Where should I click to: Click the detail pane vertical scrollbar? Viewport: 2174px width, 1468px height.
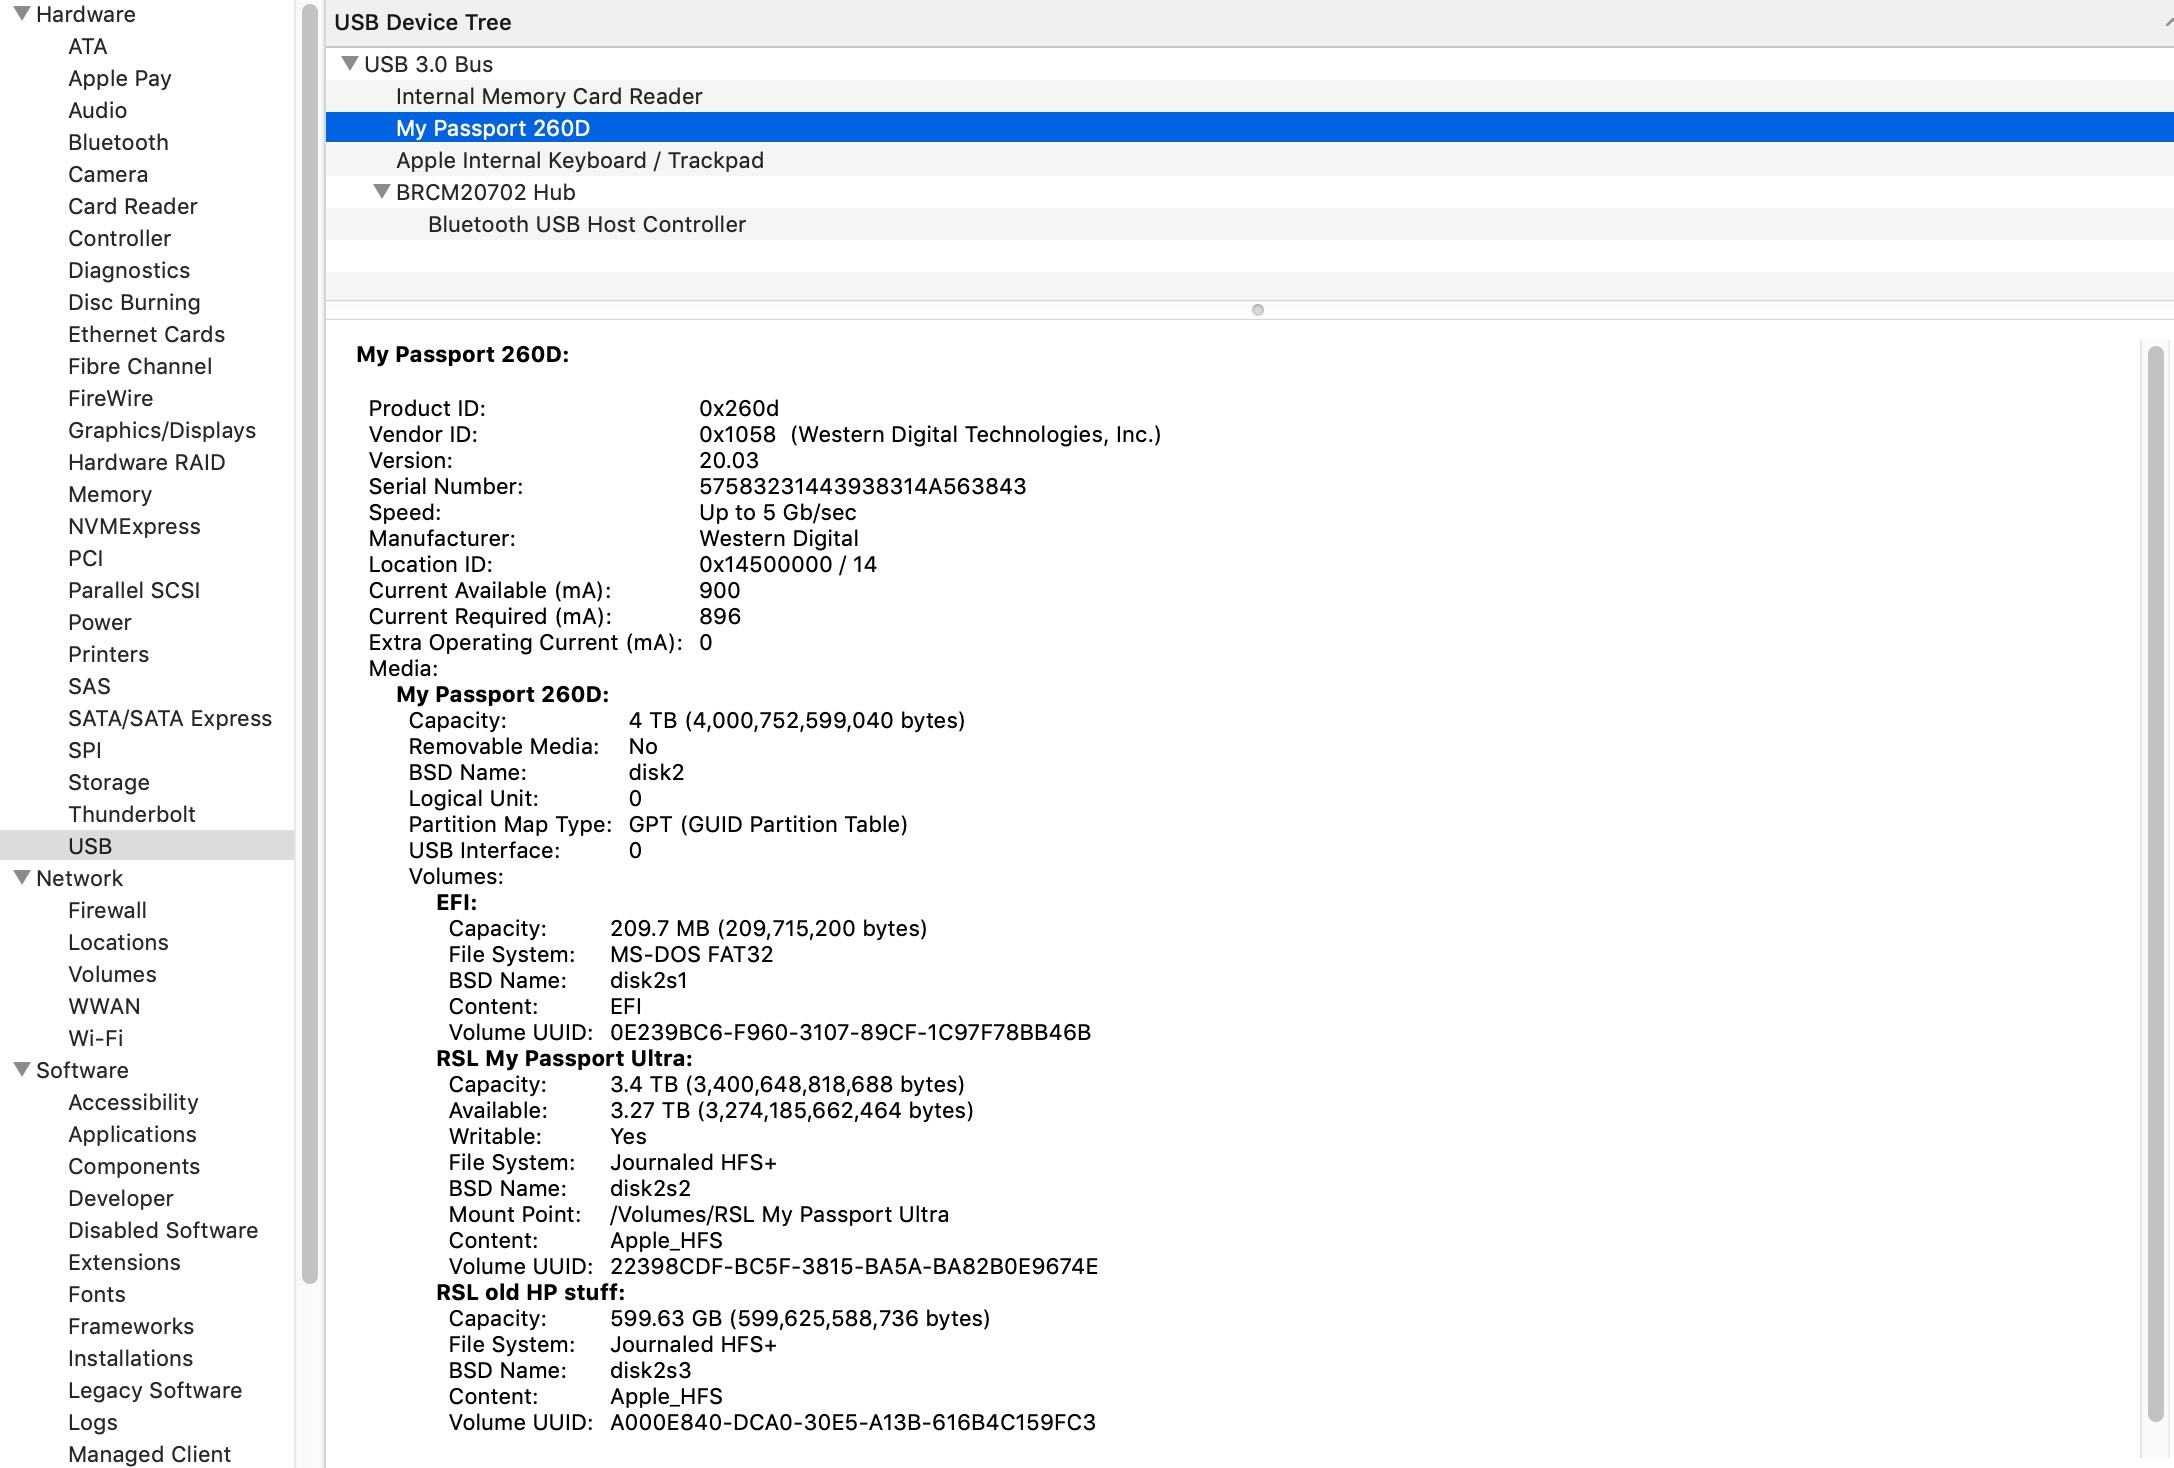coord(2156,884)
